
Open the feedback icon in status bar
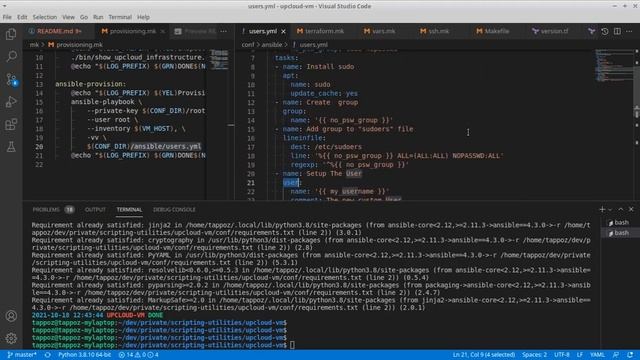pos(616,355)
